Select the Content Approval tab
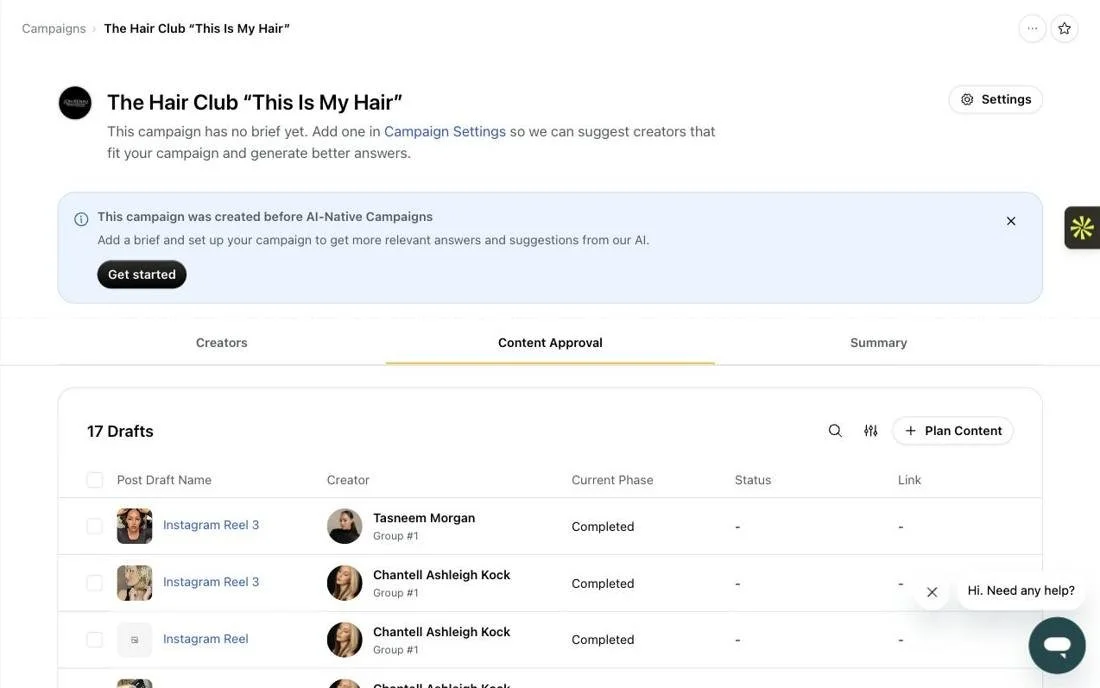1100x688 pixels. [550, 343]
